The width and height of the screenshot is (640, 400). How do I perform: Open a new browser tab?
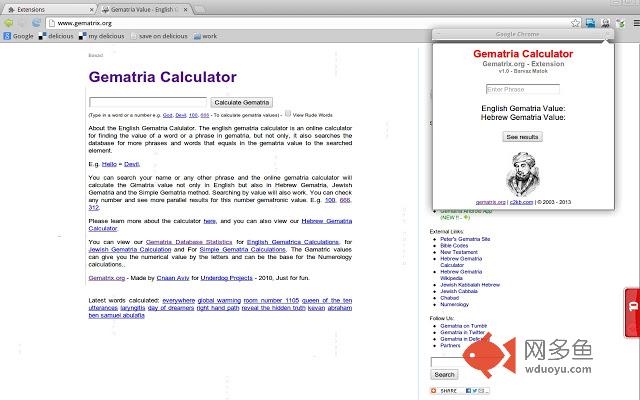point(200,9)
